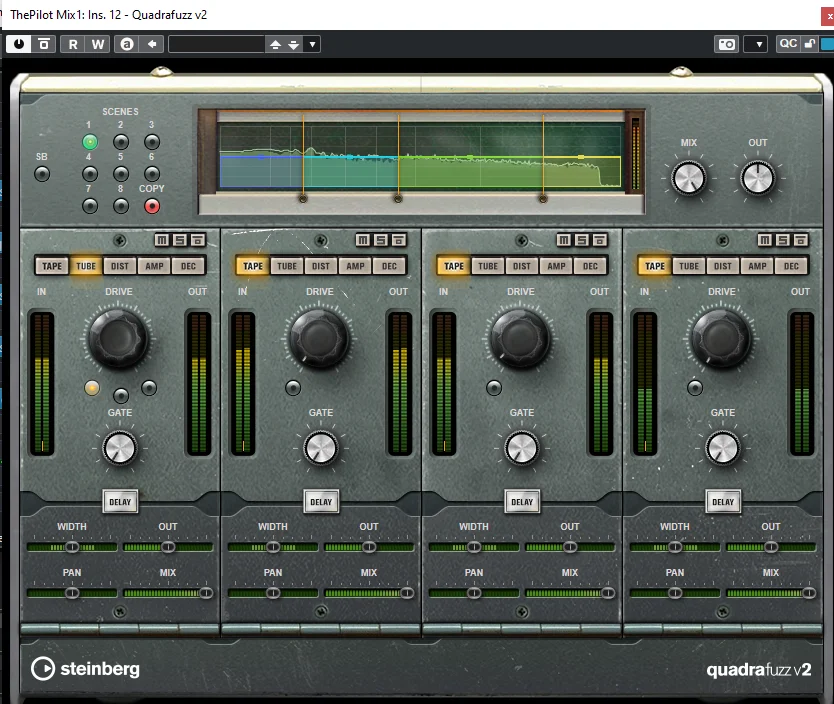Enable Read automation (R)
The height and width of the screenshot is (704, 834).
[x=73, y=44]
